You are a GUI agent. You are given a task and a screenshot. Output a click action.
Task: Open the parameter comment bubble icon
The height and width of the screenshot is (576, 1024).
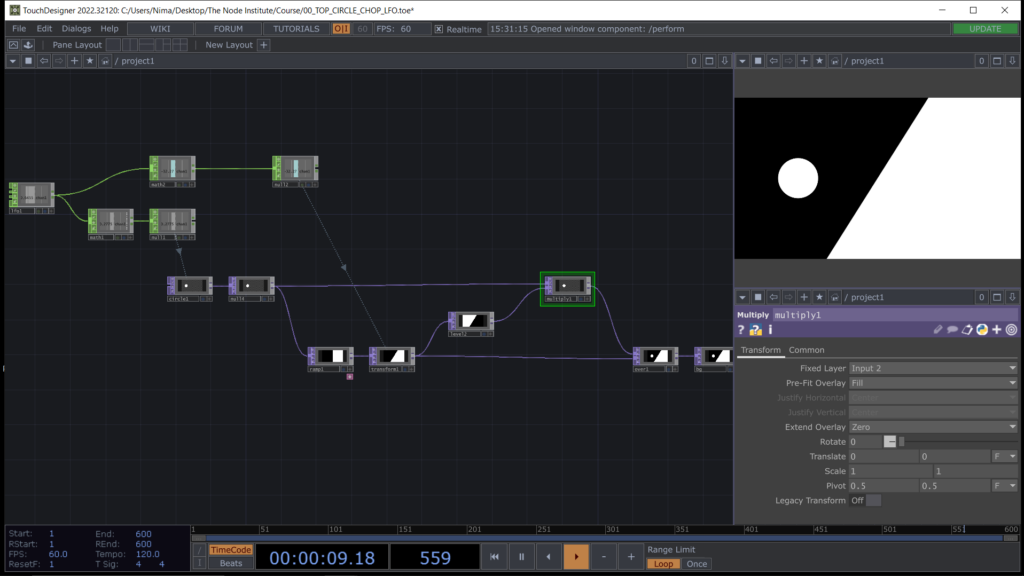952,330
